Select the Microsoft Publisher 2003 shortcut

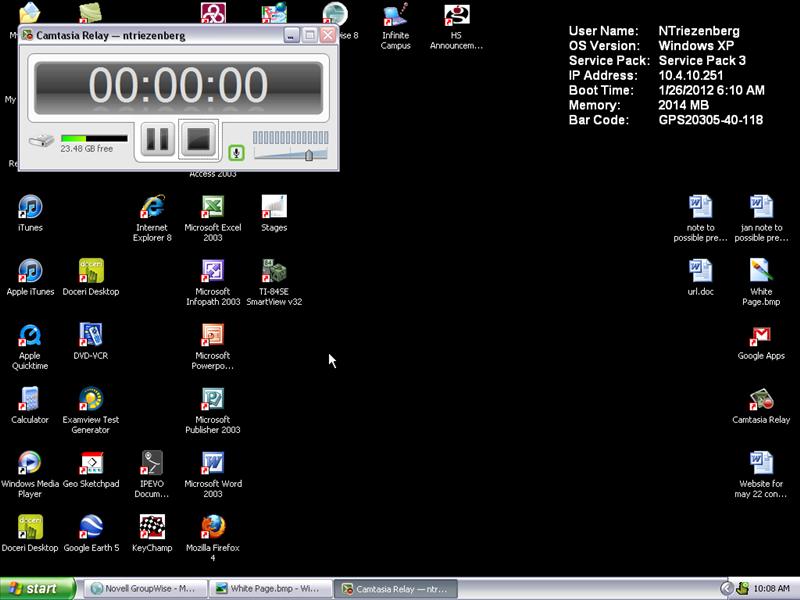pyautogui.click(x=213, y=411)
